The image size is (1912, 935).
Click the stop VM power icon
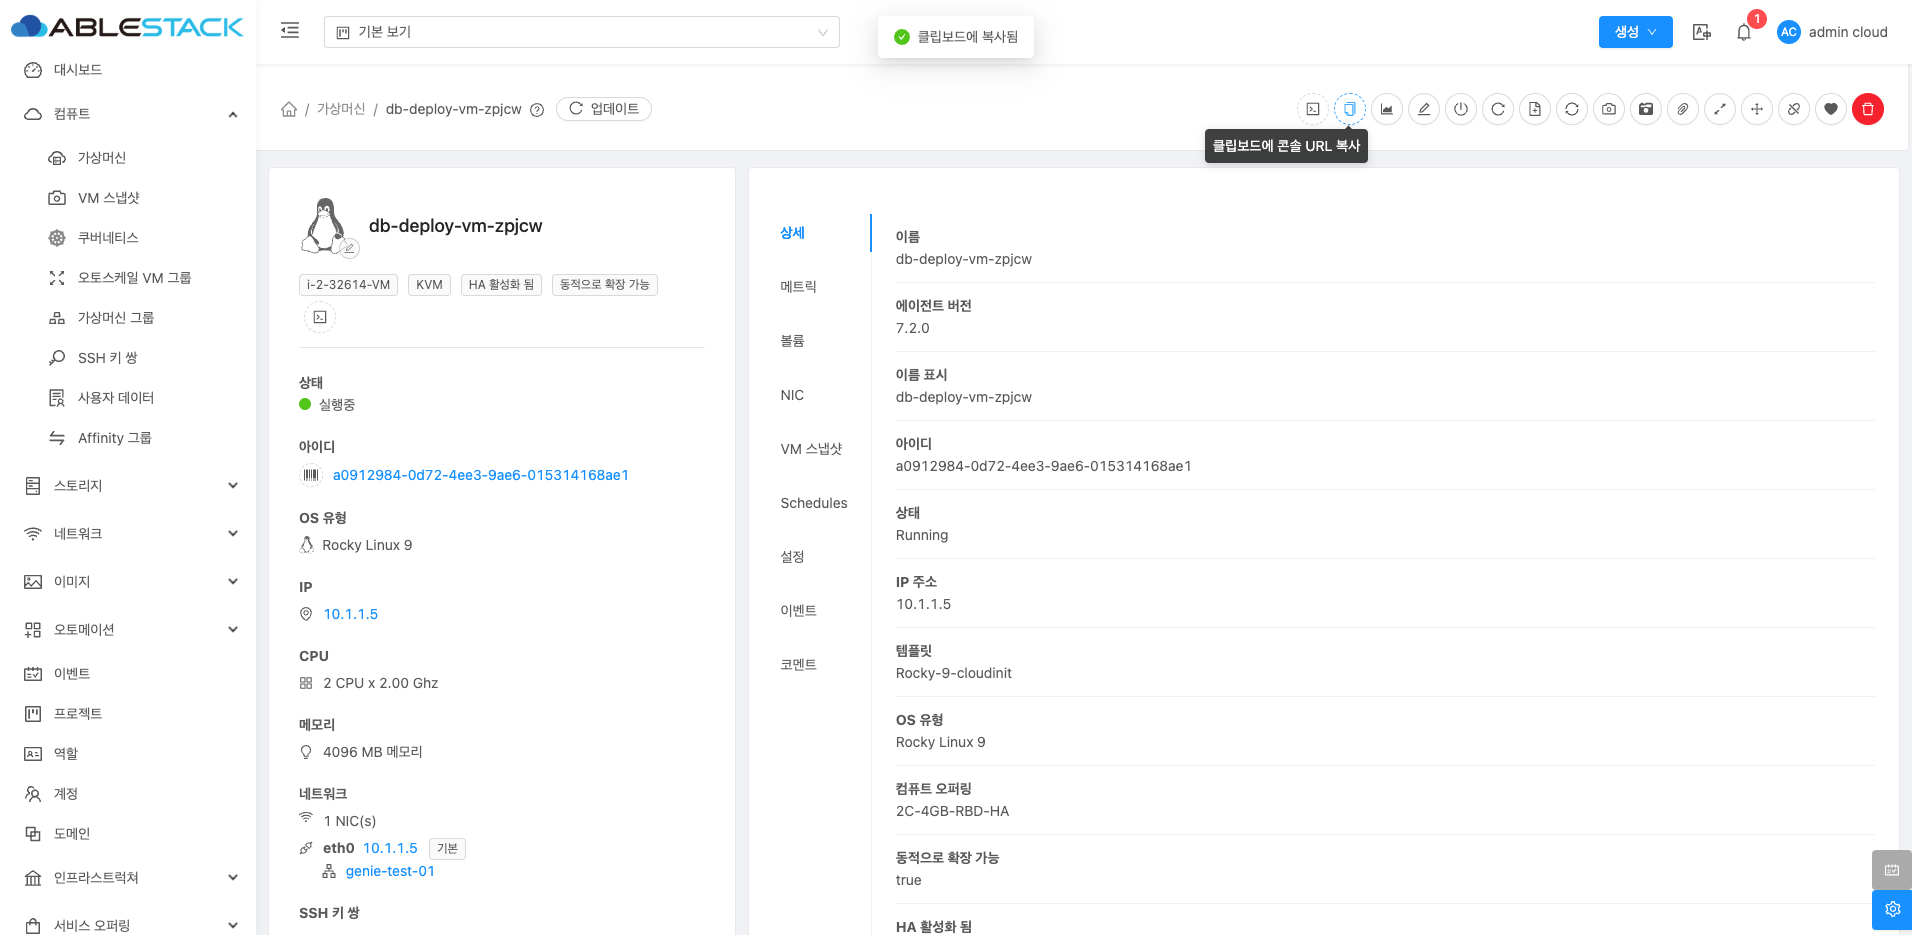(1461, 109)
